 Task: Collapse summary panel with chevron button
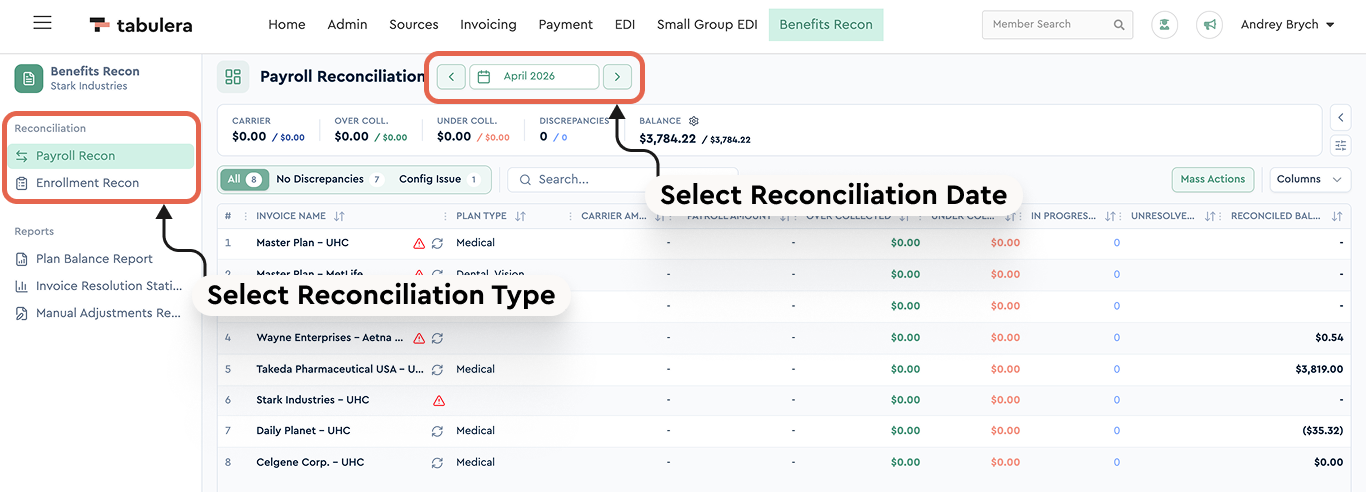click(1341, 118)
